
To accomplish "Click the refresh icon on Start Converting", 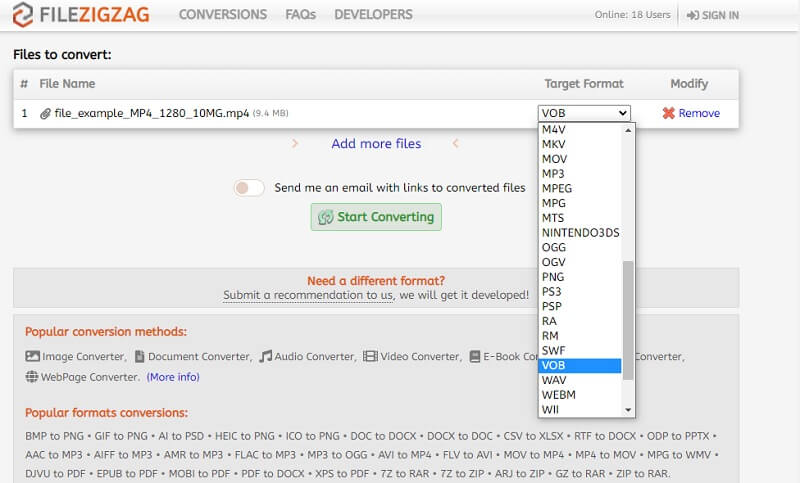I will tap(325, 217).
